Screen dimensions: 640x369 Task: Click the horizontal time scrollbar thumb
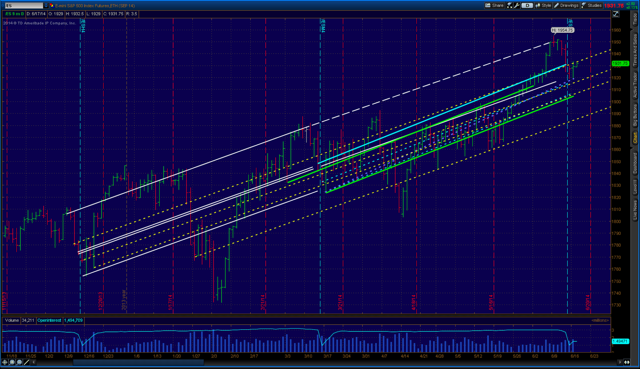pyautogui.click(x=138, y=362)
